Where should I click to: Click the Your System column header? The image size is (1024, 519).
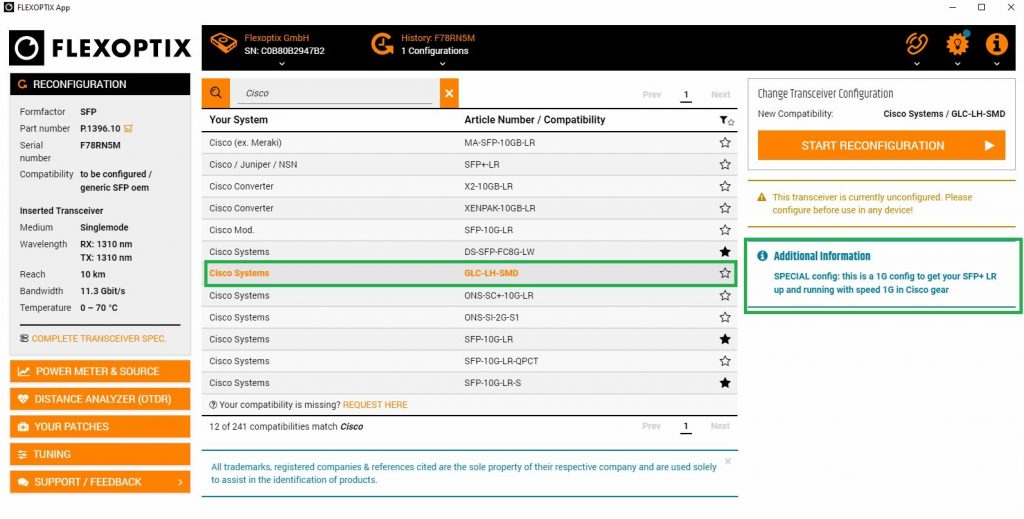coord(238,120)
